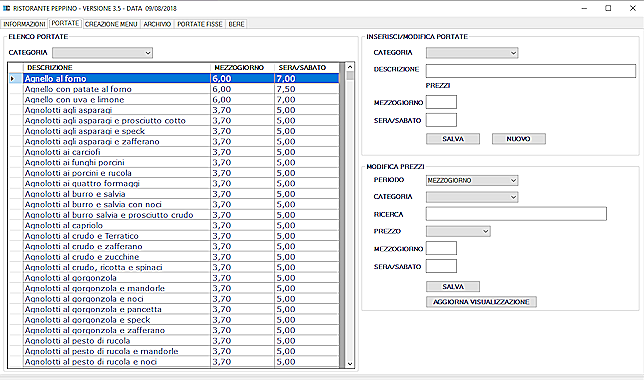This screenshot has width=644, height=380.
Task: Click MEZZOGIORNO price field in Inserisci/Modifica Portate
Action: pyautogui.click(x=441, y=102)
